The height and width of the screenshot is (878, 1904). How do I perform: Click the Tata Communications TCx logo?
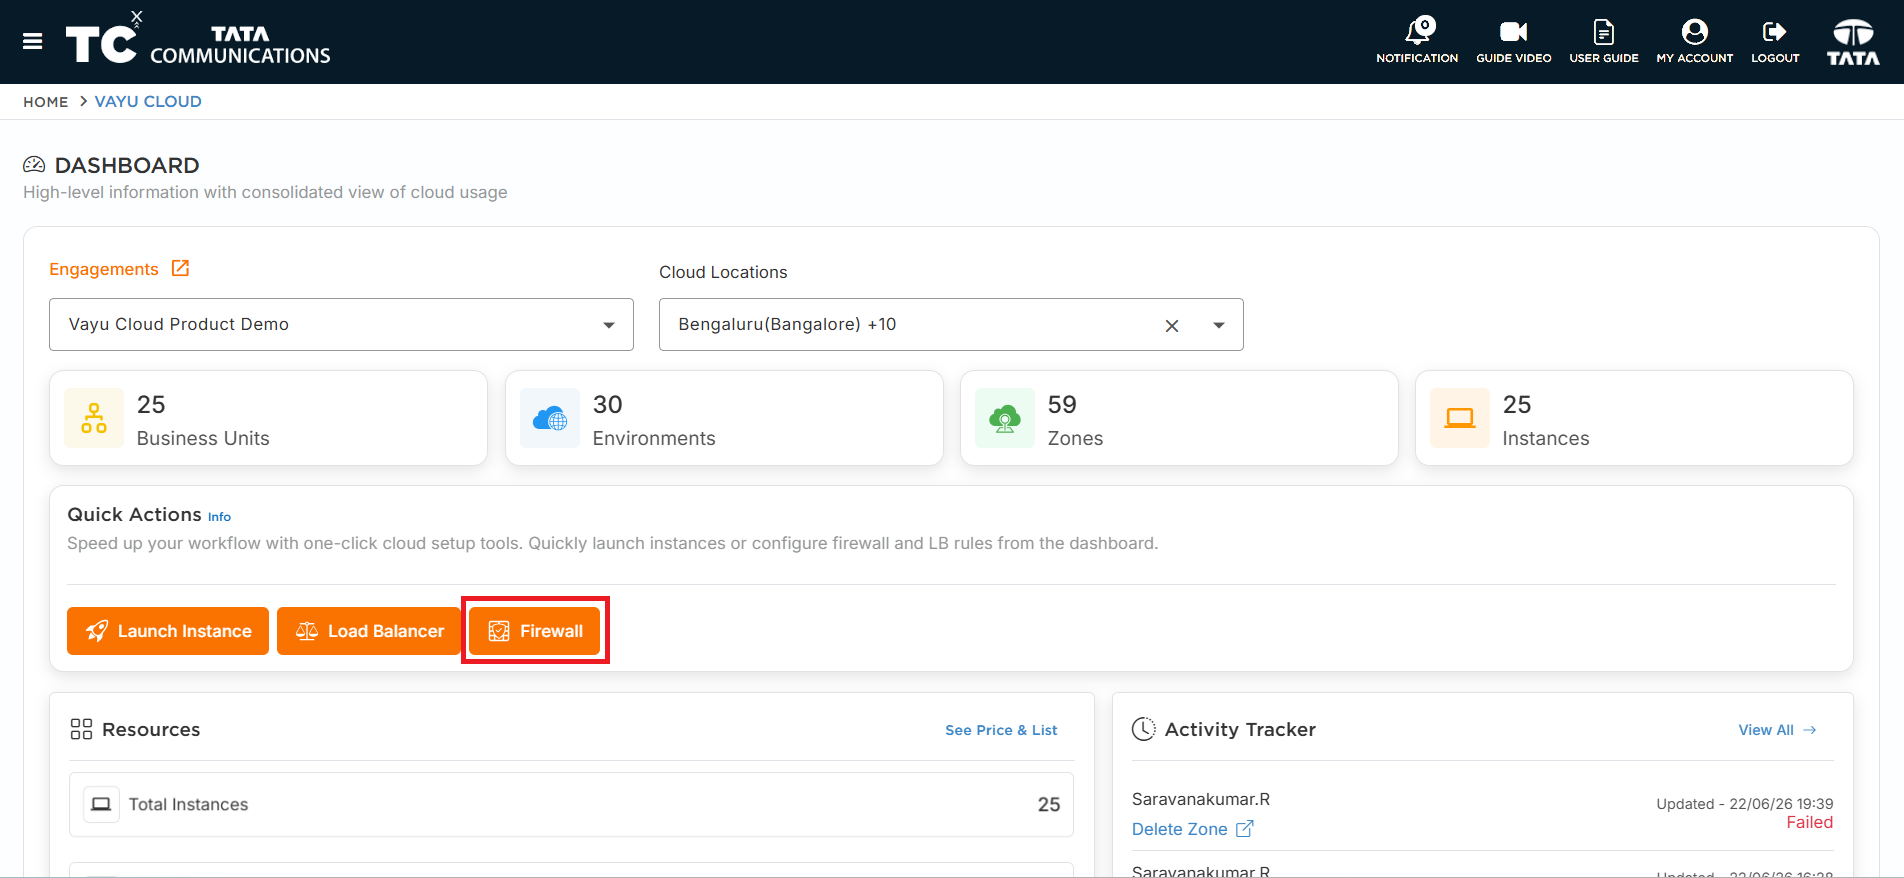pyautogui.click(x=198, y=40)
